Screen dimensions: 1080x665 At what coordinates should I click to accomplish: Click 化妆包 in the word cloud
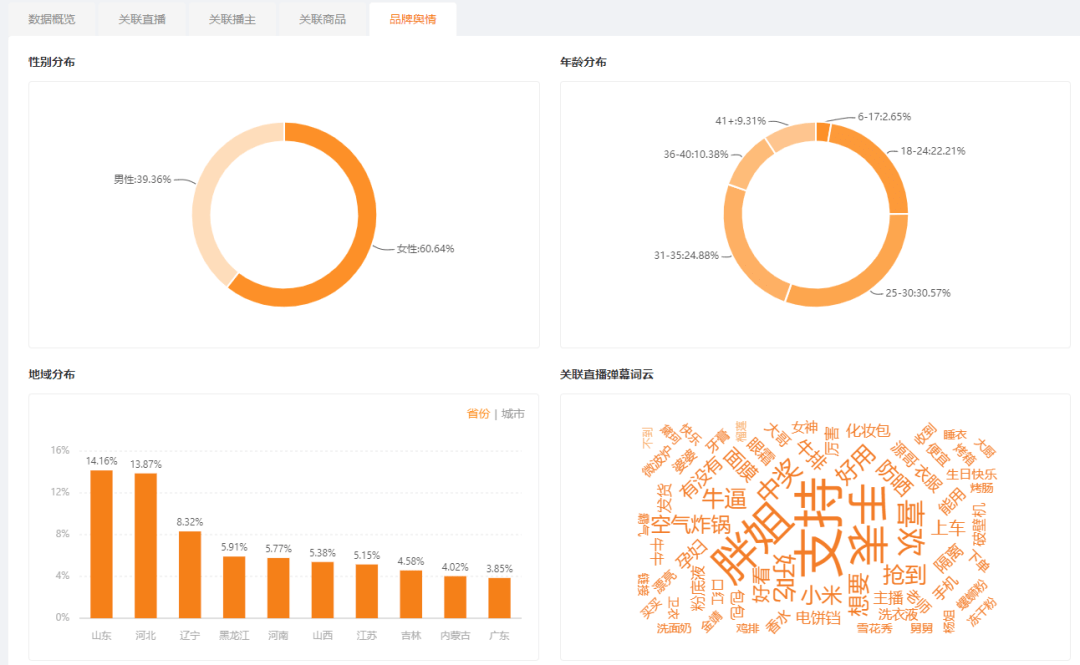867,431
